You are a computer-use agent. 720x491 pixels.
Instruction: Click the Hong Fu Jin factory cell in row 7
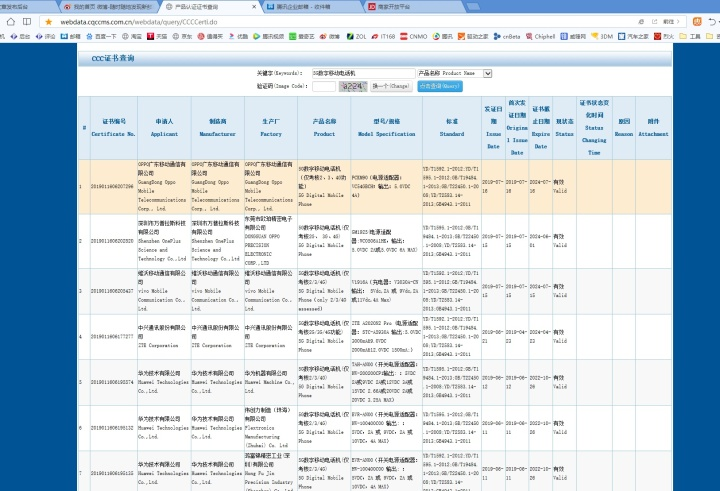tap(271, 471)
